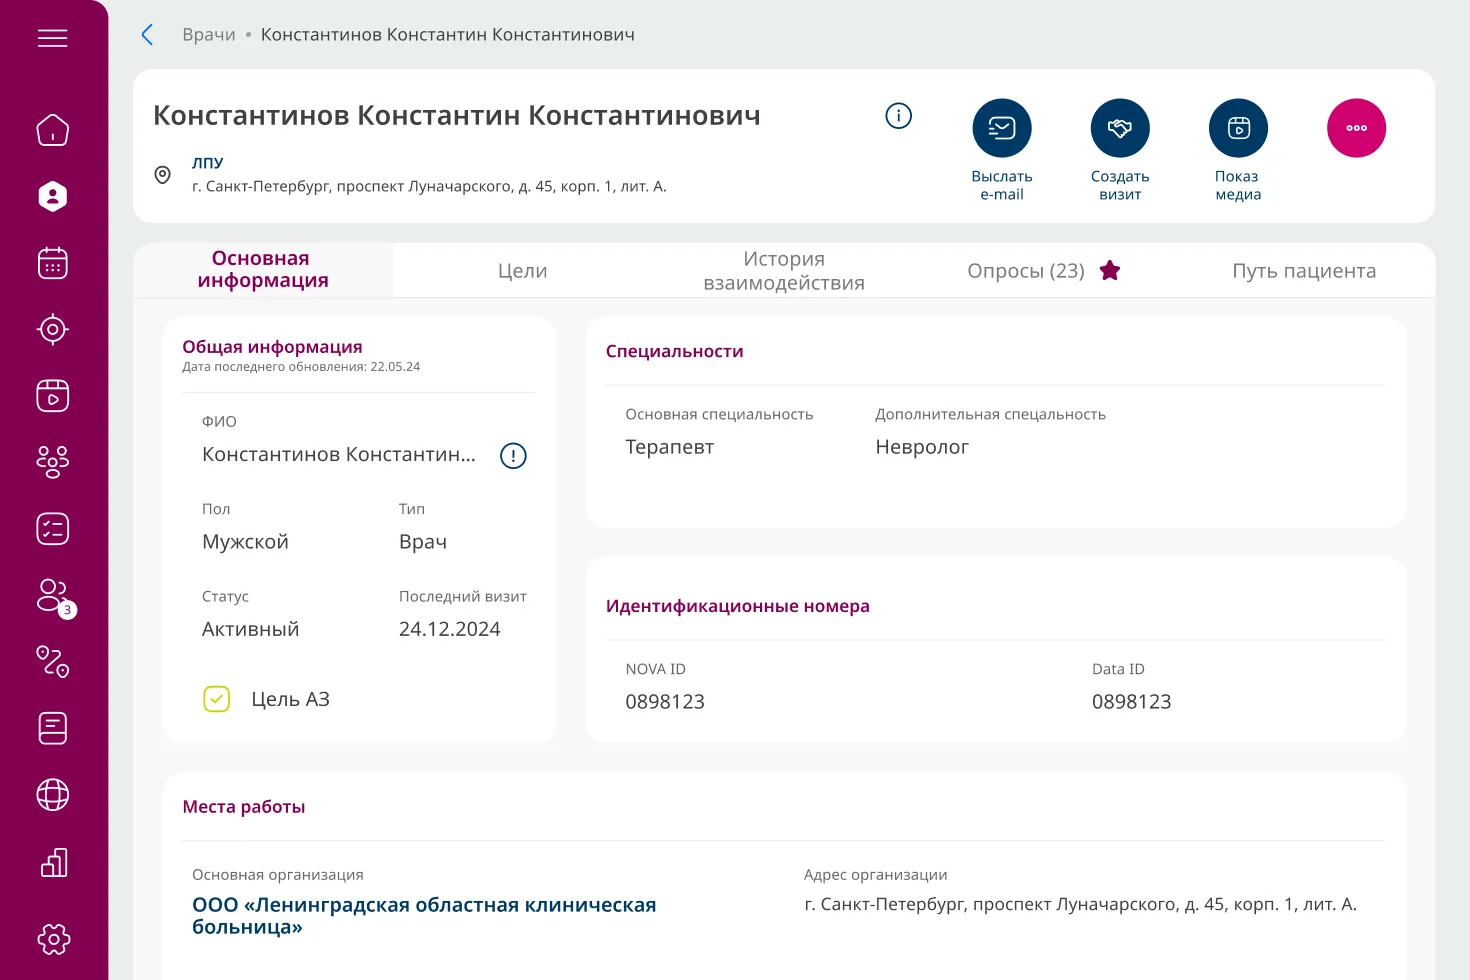Click the Показ медиа icon
The height and width of the screenshot is (980, 1470).
click(x=1238, y=128)
